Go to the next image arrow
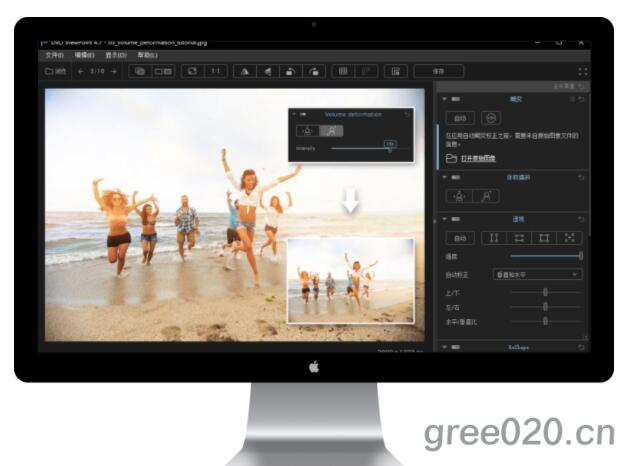Viewport: 629px width, 466px height. pyautogui.click(x=114, y=71)
